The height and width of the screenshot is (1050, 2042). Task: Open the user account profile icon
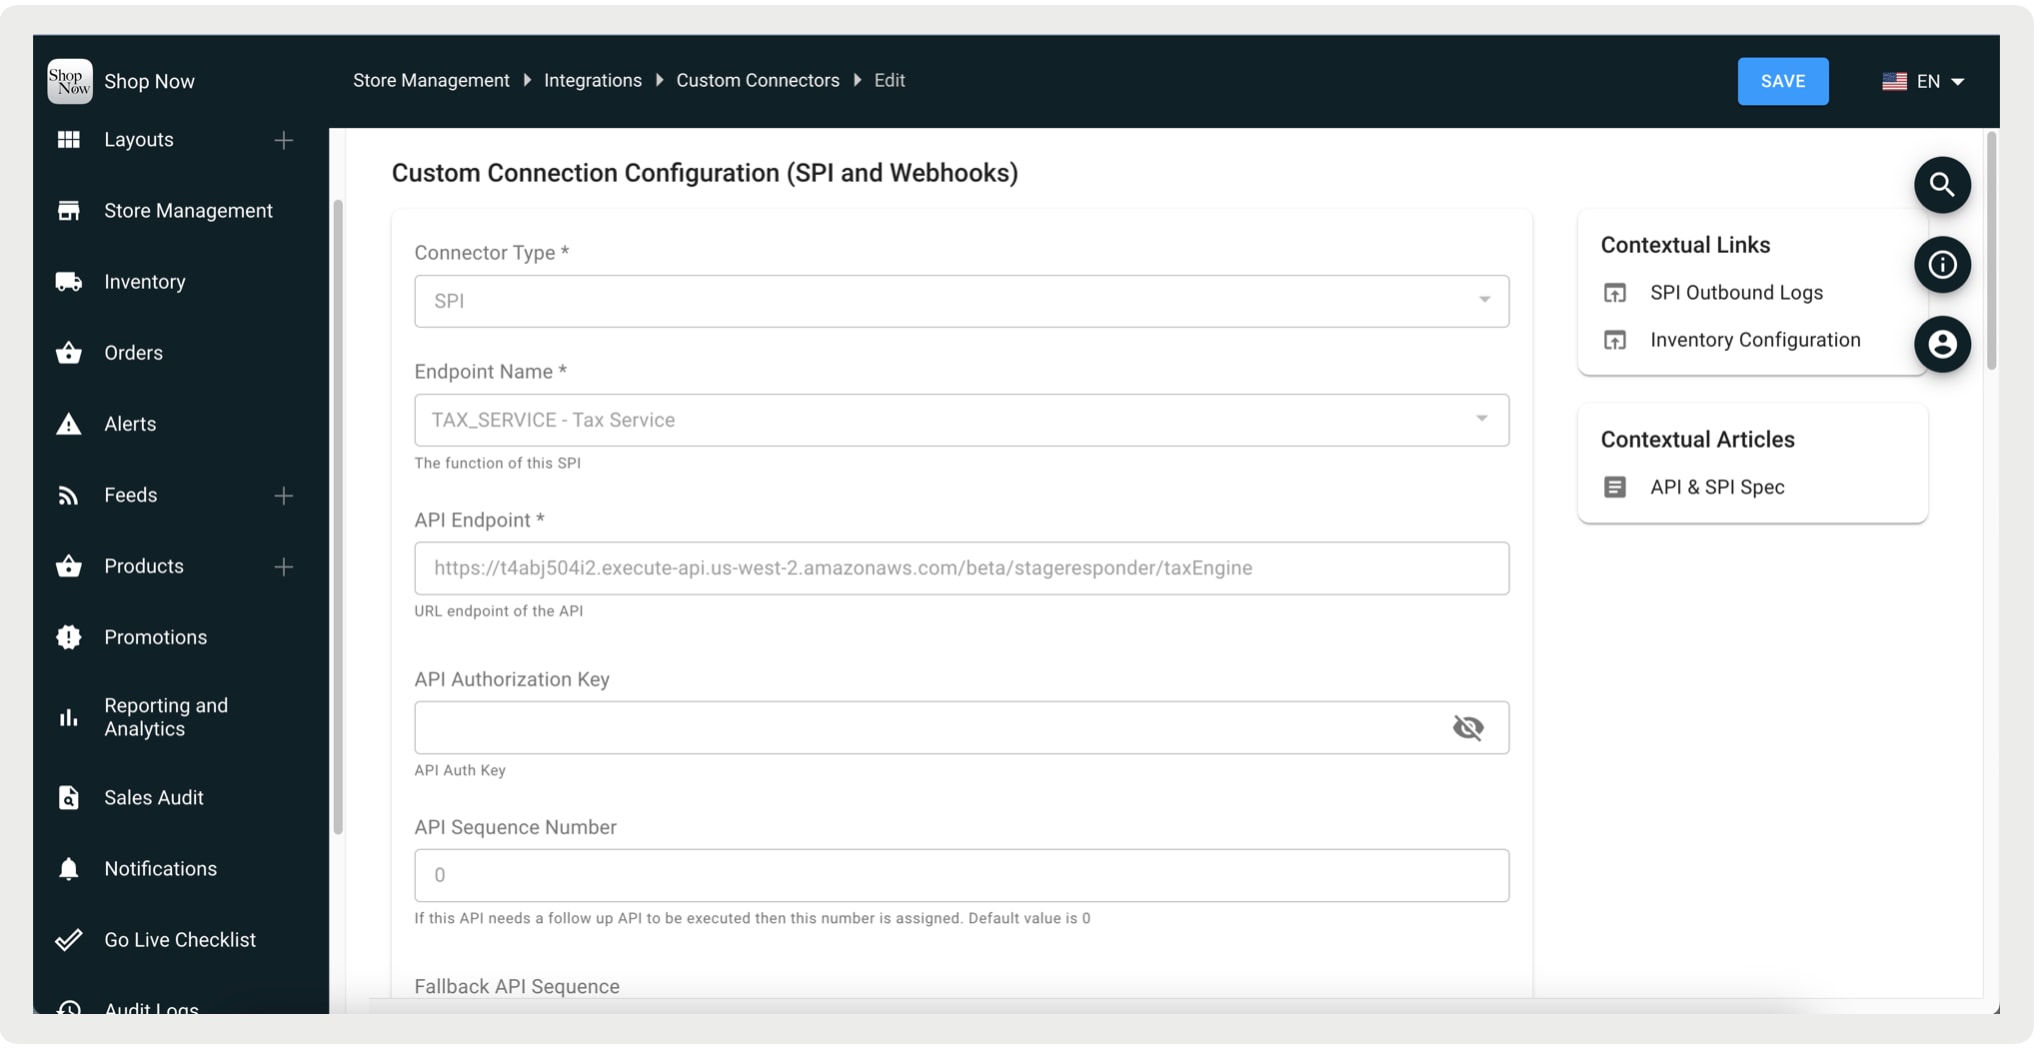click(x=1941, y=344)
